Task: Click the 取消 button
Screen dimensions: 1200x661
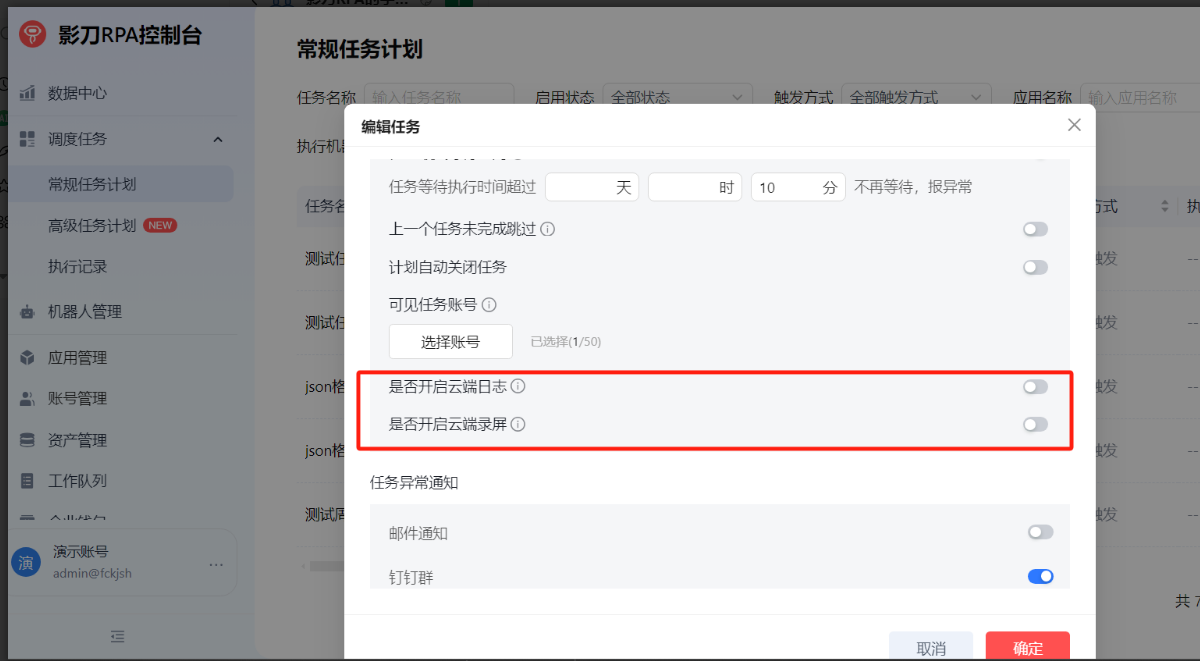Action: [931, 647]
